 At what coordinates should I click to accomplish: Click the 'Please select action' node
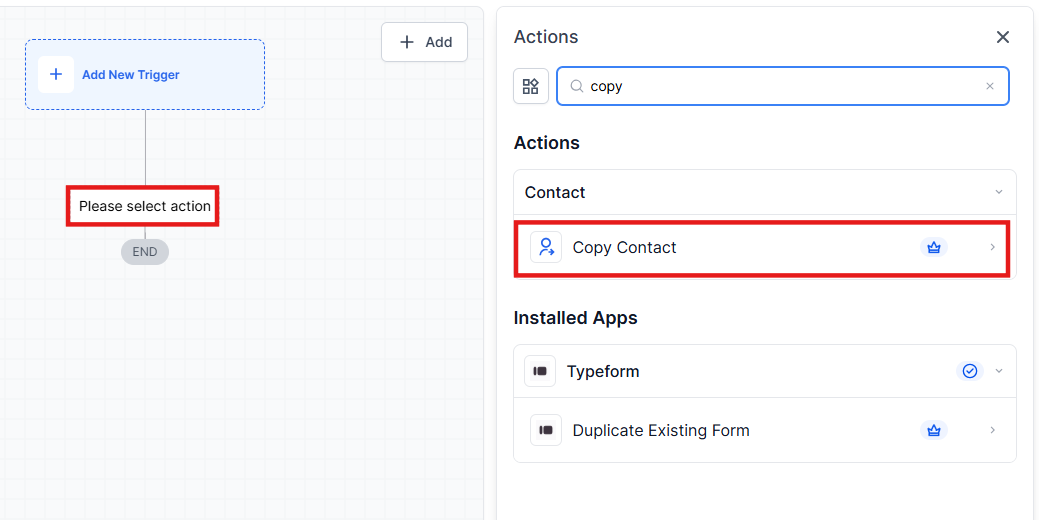144,206
